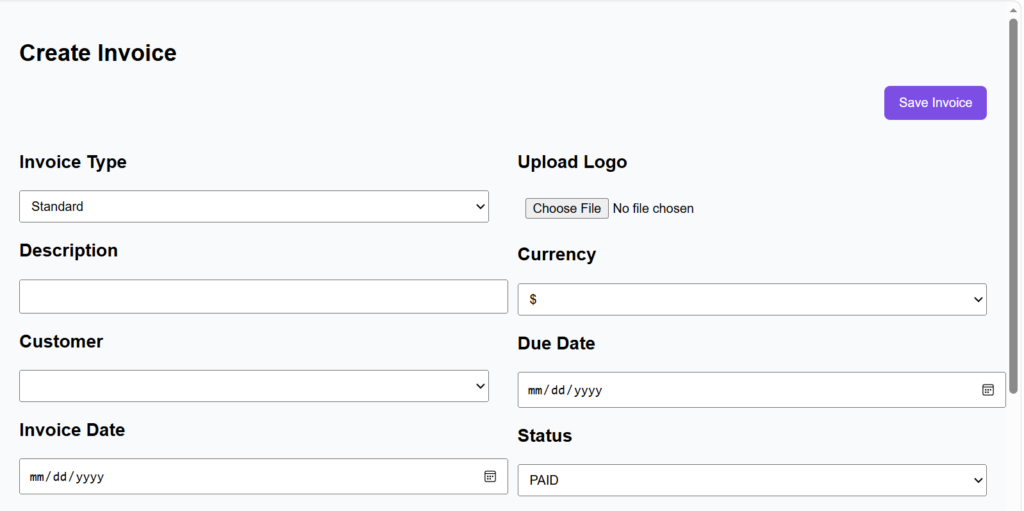Image resolution: width=1024 pixels, height=511 pixels.
Task: Open the Due Date calendar picker icon
Action: point(988,390)
